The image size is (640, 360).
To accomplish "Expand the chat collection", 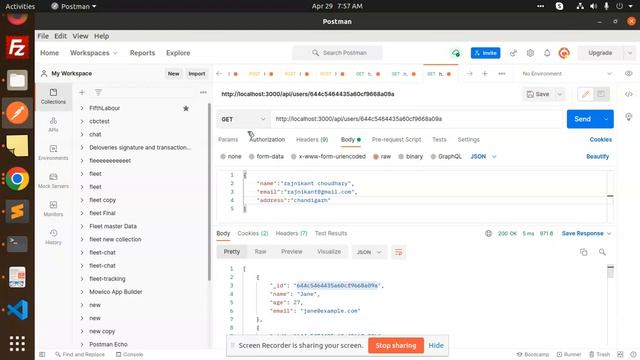I will (x=82, y=134).
